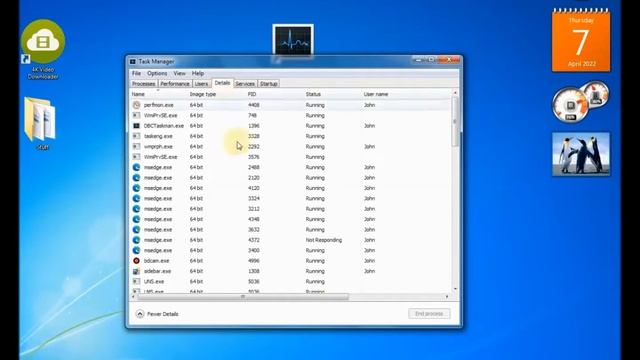The height and width of the screenshot is (360, 640).
Task: Click the PID value 4408
Action: tap(253, 105)
